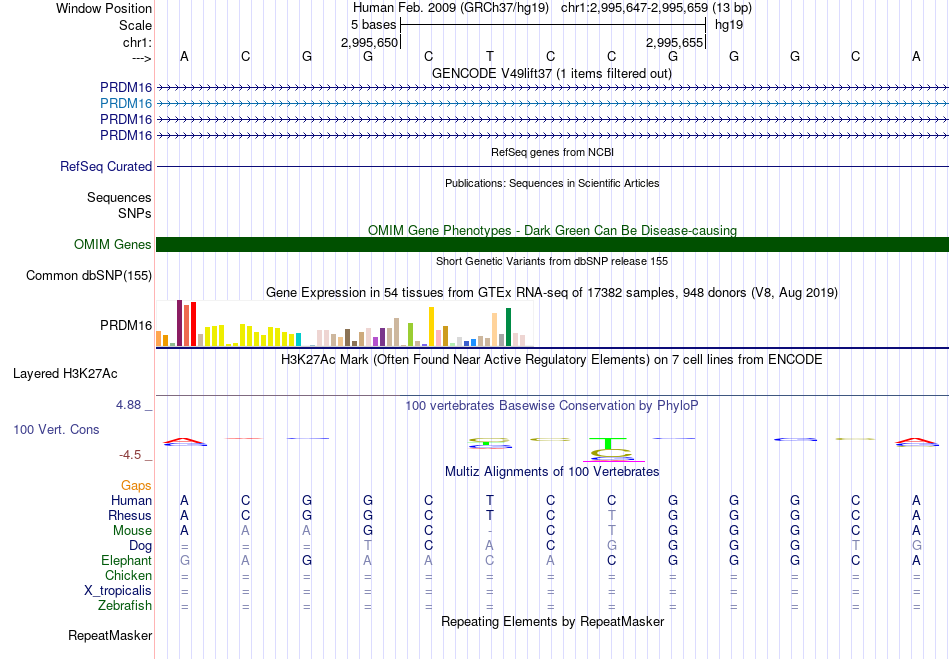
Task: Click the light blue PRDM16 transcript line
Action: pyautogui.click(x=552, y=104)
